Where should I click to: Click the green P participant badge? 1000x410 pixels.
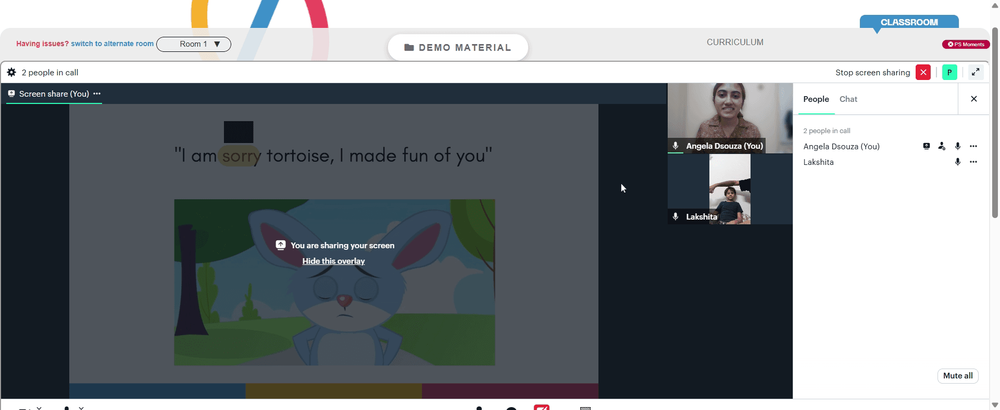[x=950, y=73]
